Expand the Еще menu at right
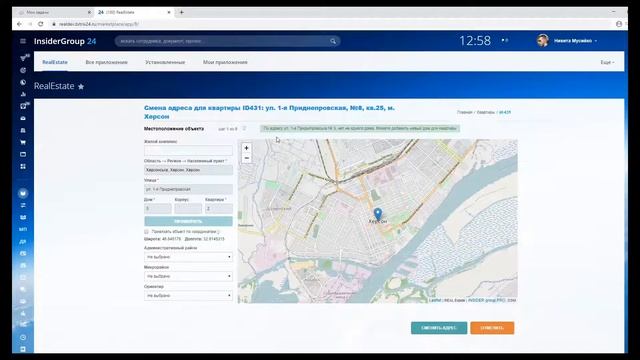 (607, 62)
